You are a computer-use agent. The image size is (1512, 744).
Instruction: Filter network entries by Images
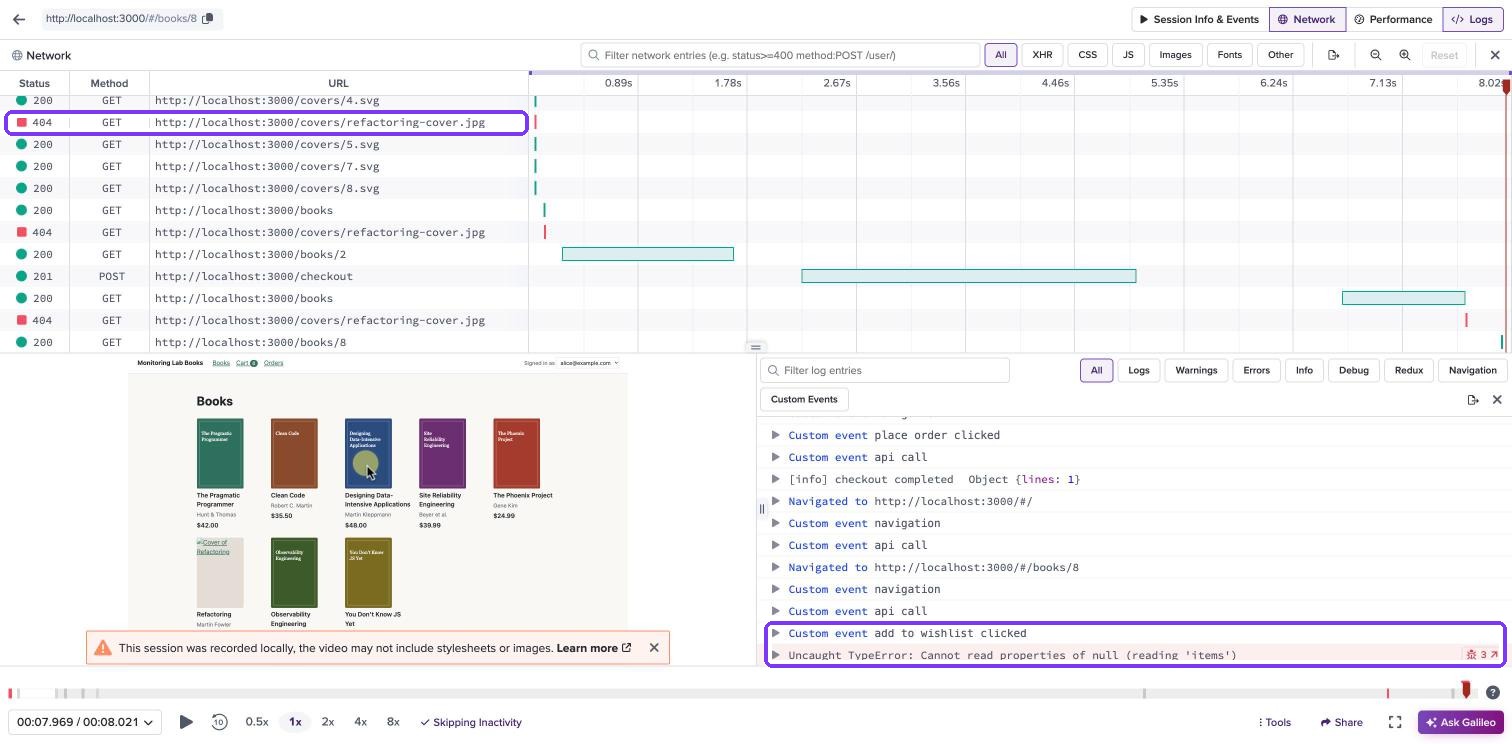pyautogui.click(x=1175, y=55)
